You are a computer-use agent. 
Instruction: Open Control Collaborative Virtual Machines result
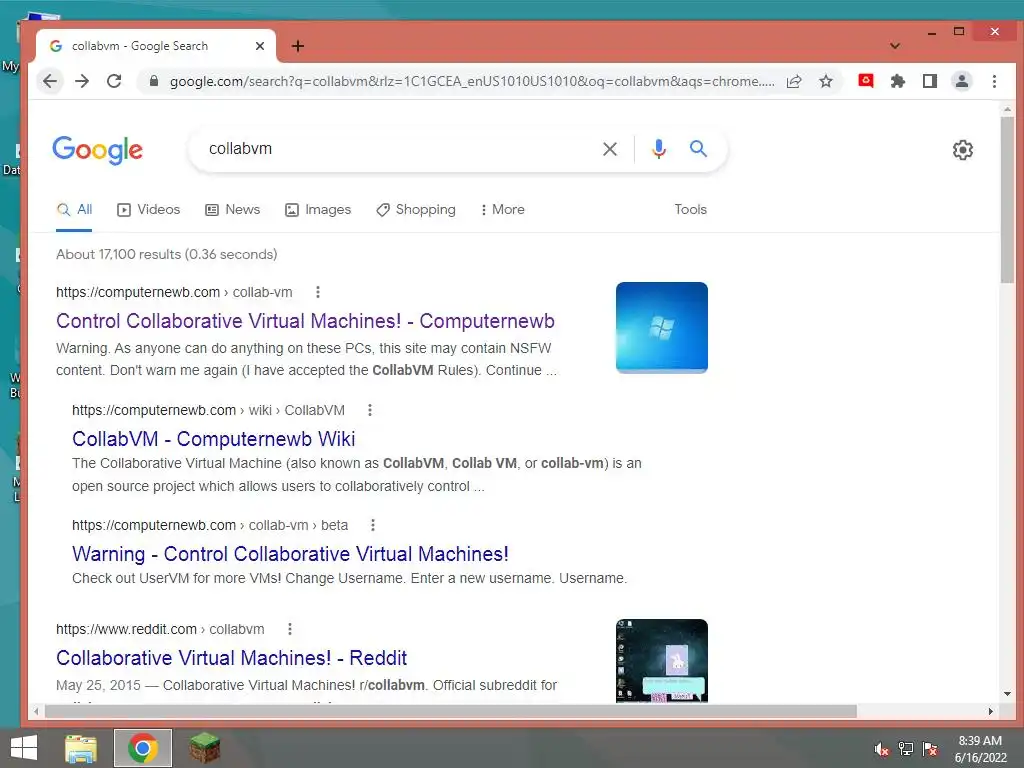tap(305, 321)
